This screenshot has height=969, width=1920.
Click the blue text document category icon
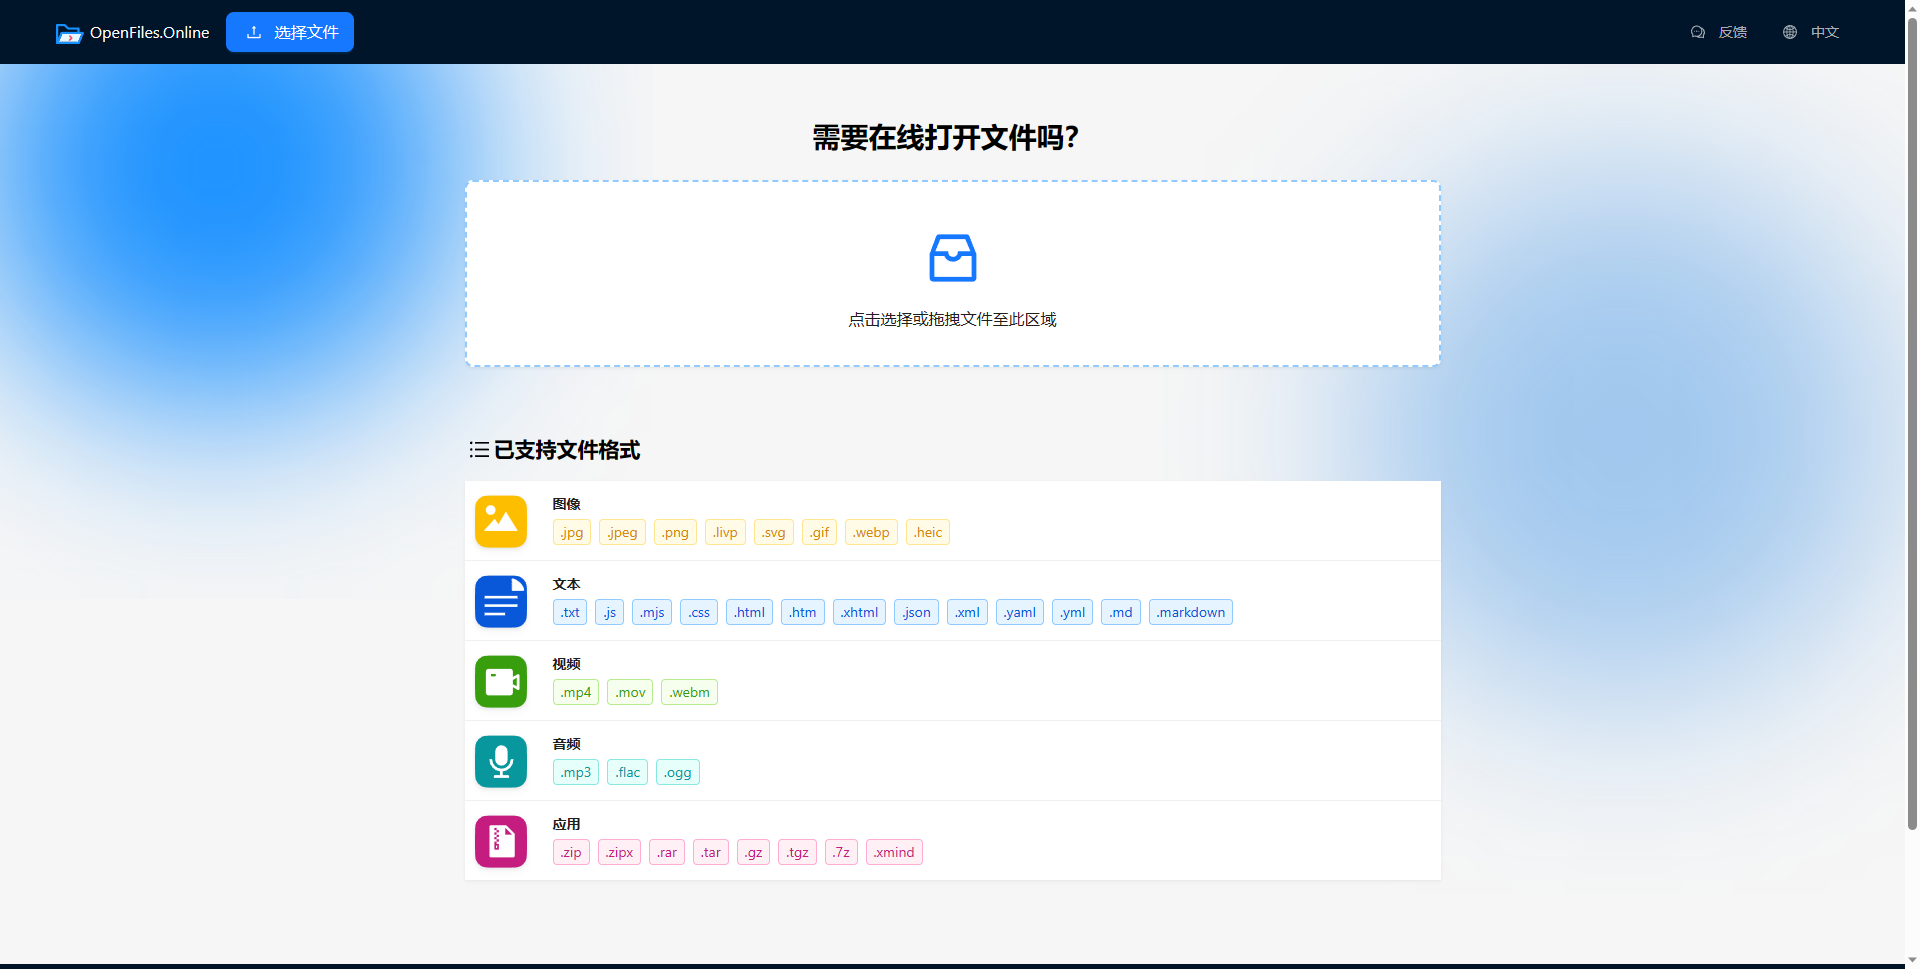pos(500,601)
